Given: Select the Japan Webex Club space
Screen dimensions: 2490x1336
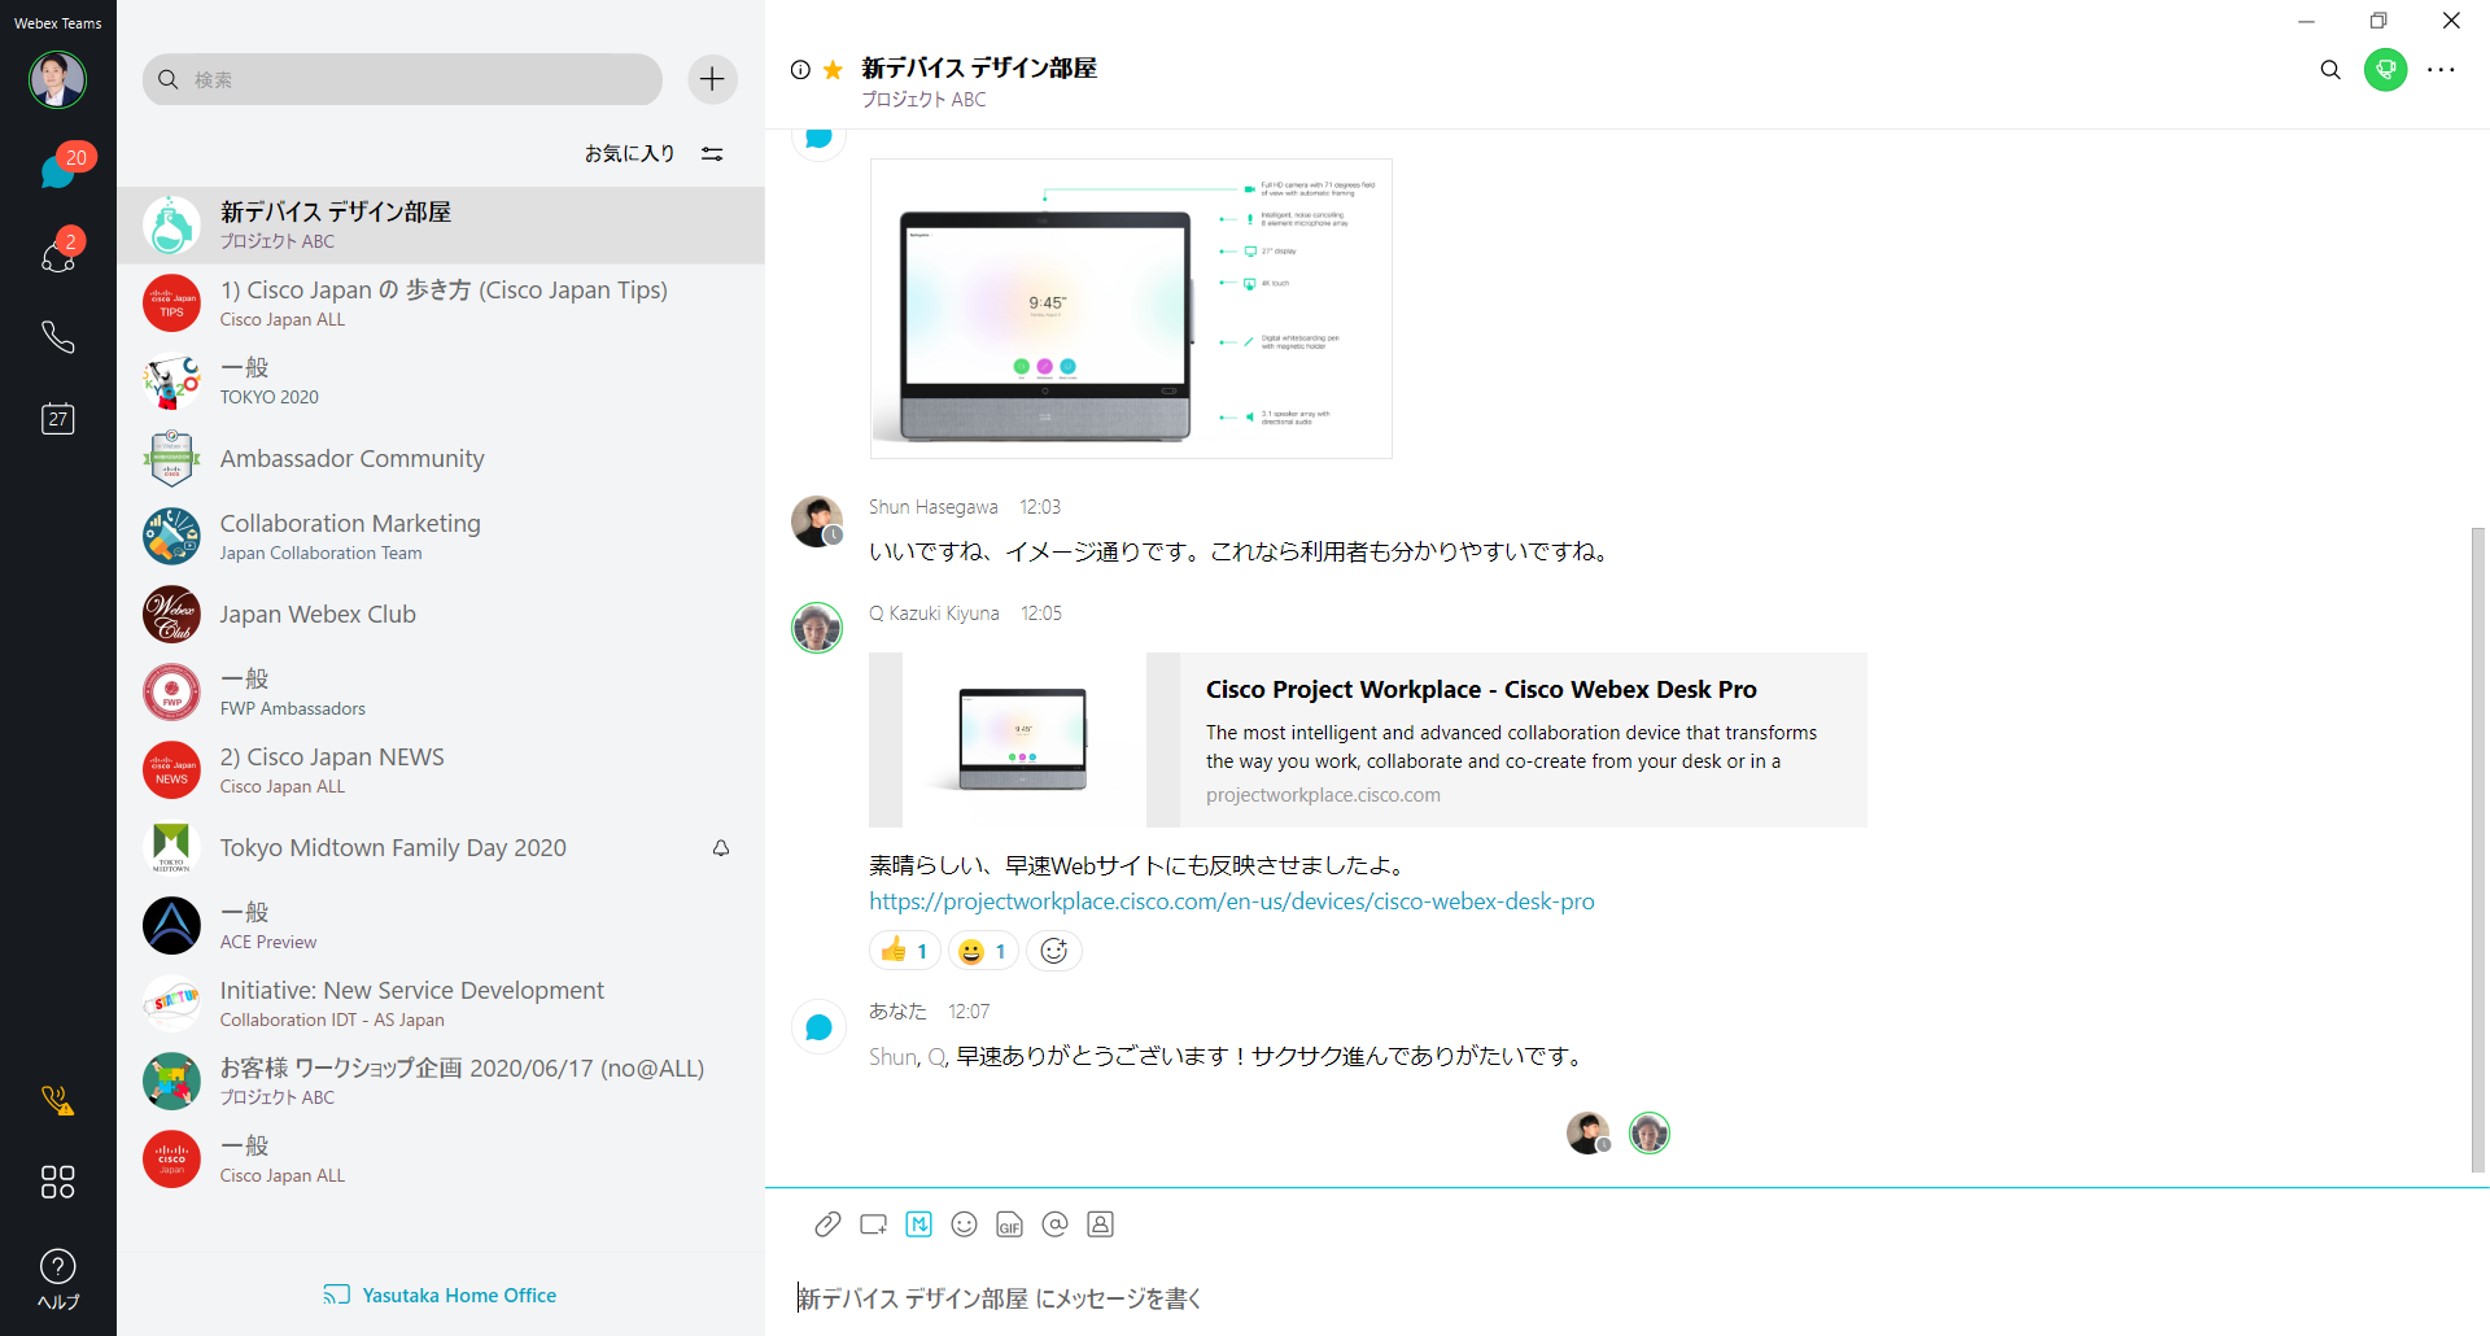Looking at the screenshot, I should click(318, 613).
